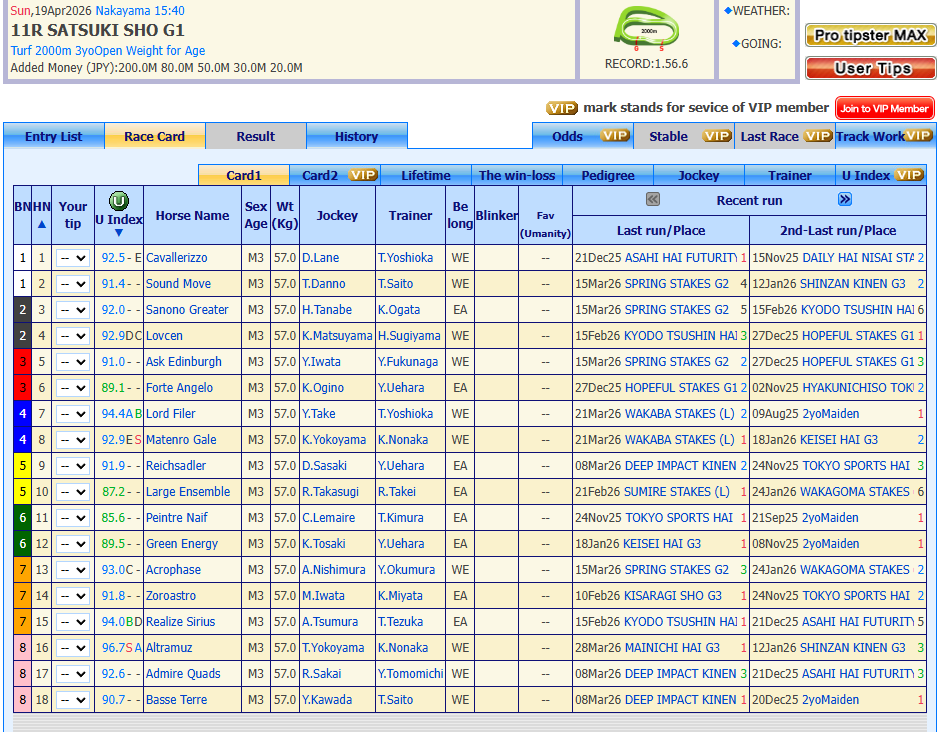Viewport: 940px width, 732px height.
Task: Open MAINICHI HAI G3 last run link
Action: [x=673, y=647]
